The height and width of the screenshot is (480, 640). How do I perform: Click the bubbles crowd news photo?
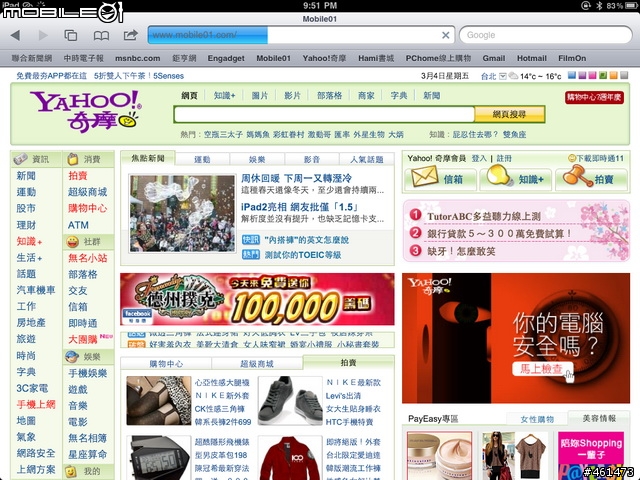tap(182, 213)
